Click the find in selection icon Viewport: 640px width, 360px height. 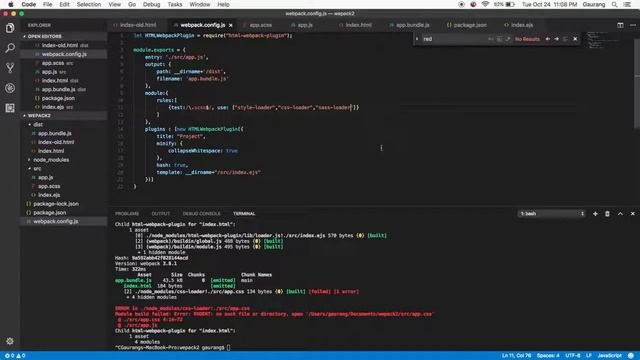[565, 39]
